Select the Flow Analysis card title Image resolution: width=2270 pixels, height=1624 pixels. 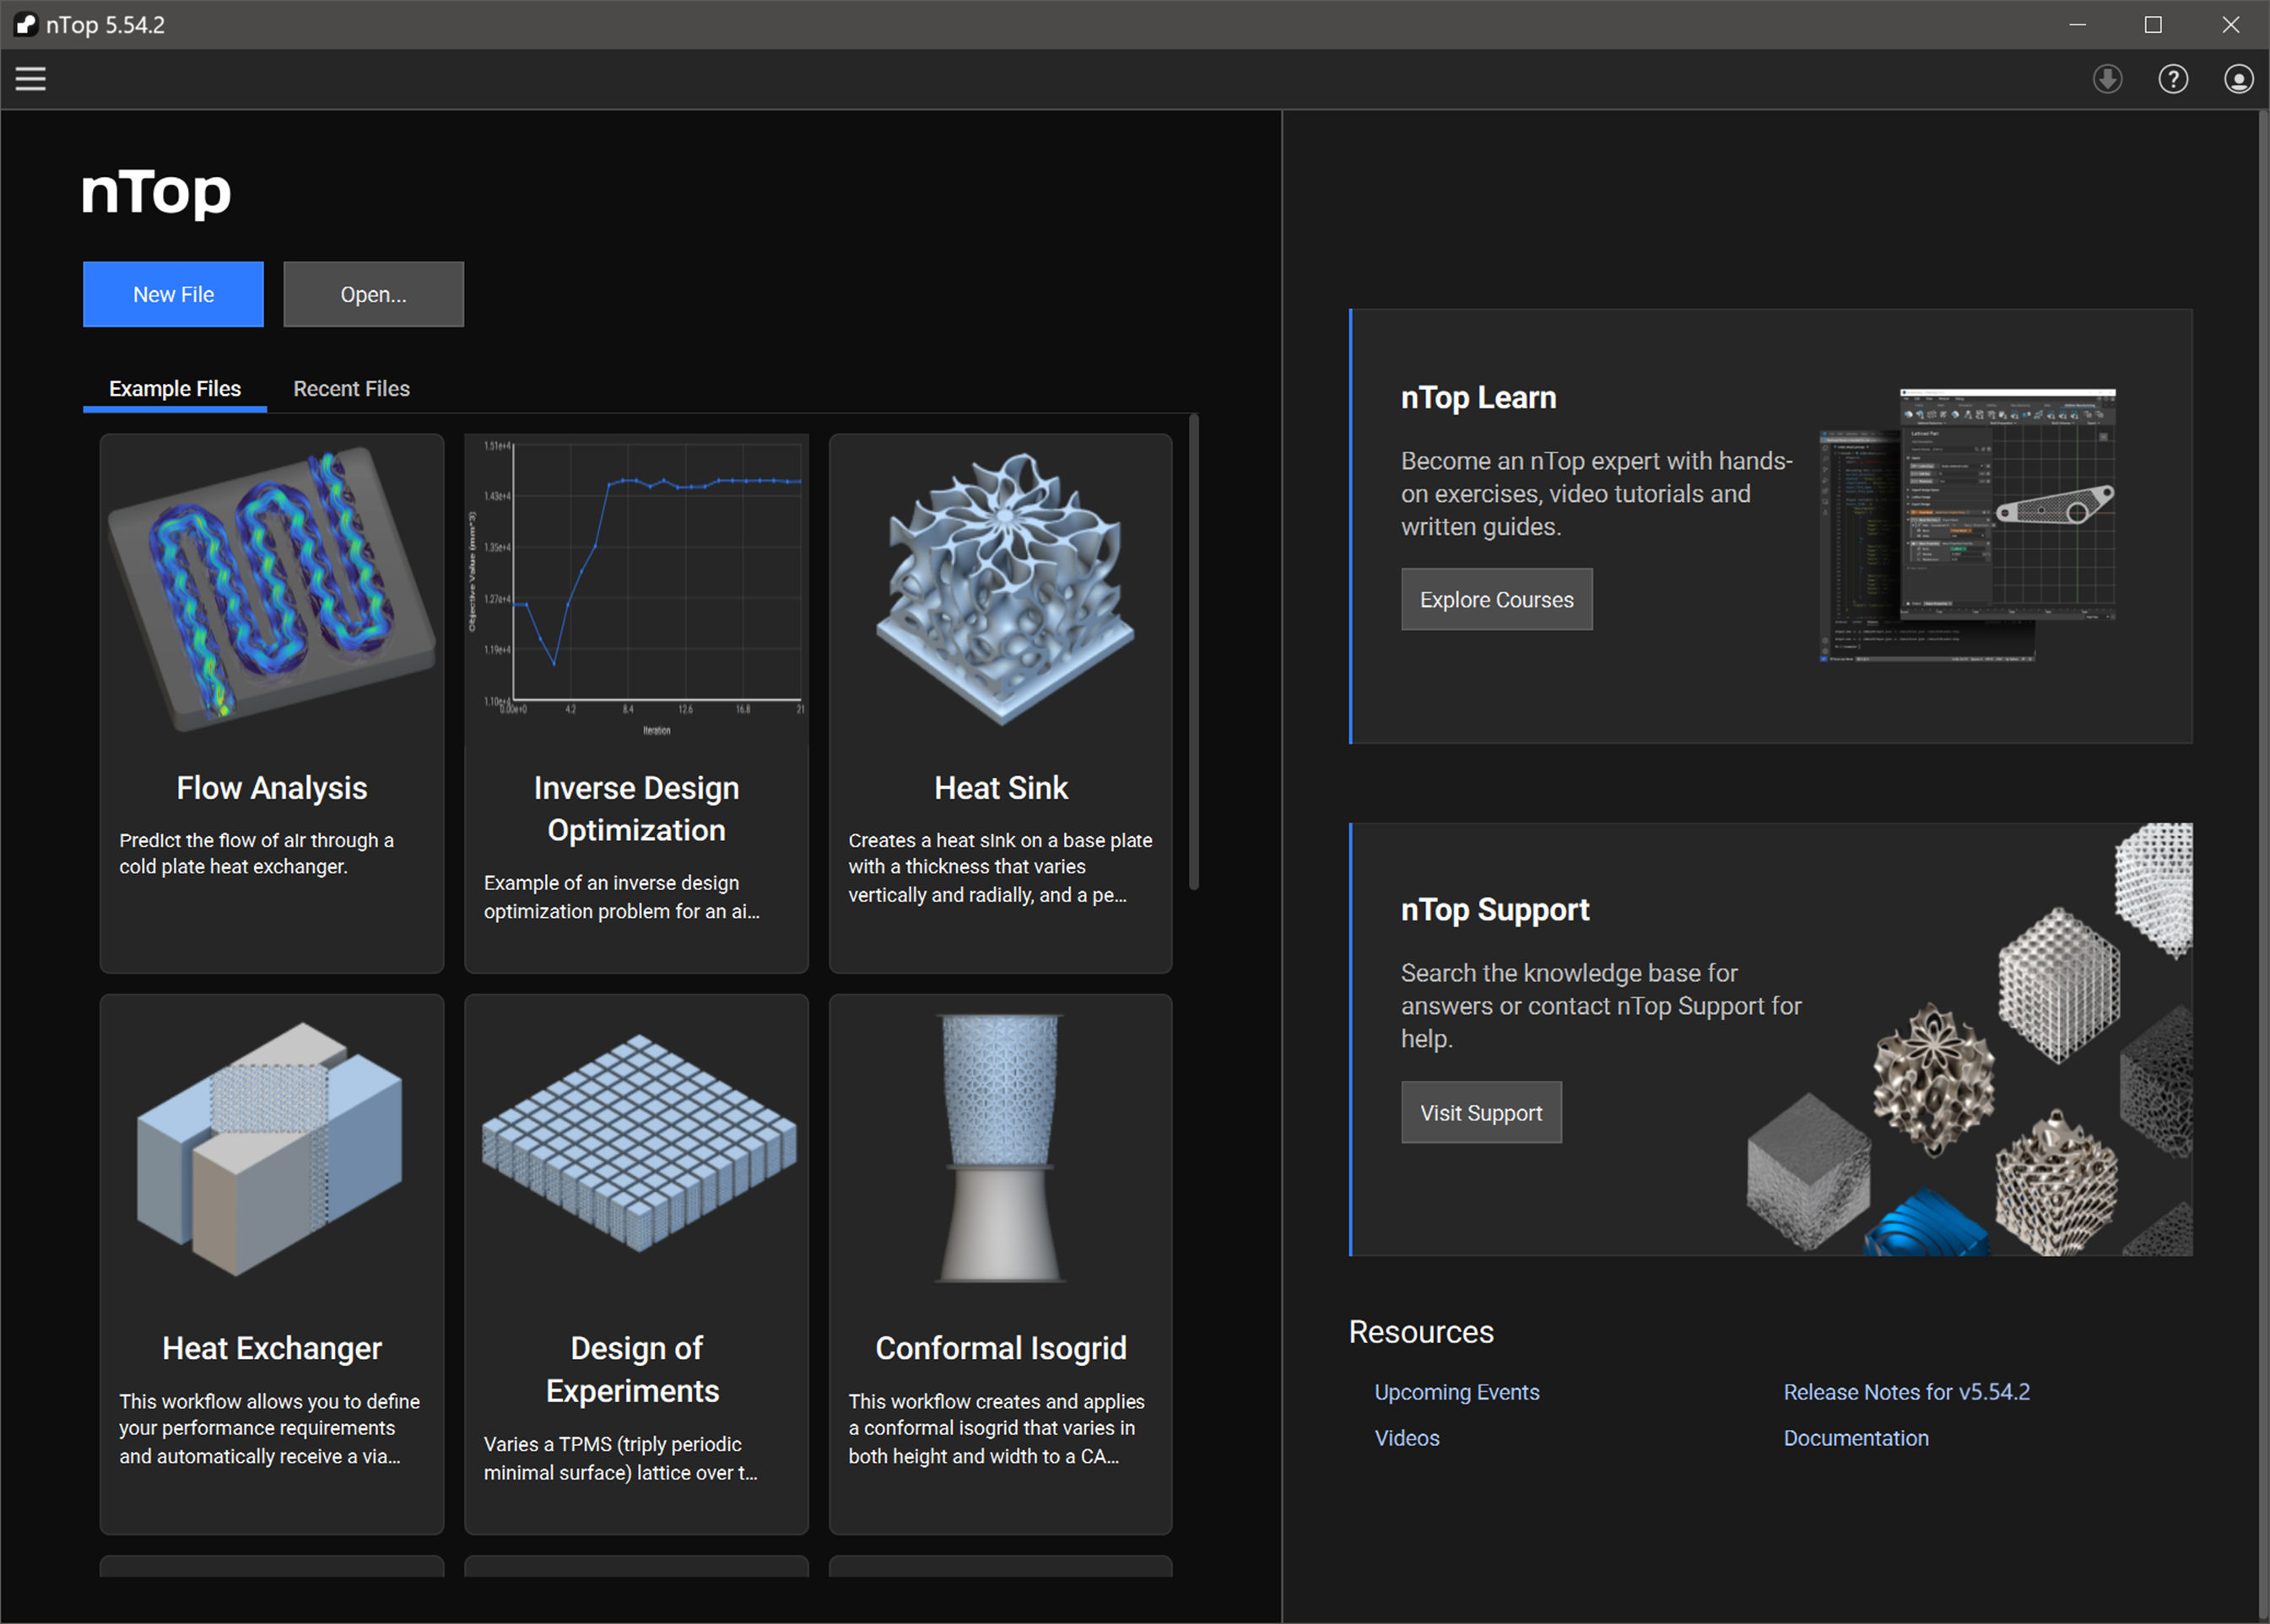coord(271,788)
